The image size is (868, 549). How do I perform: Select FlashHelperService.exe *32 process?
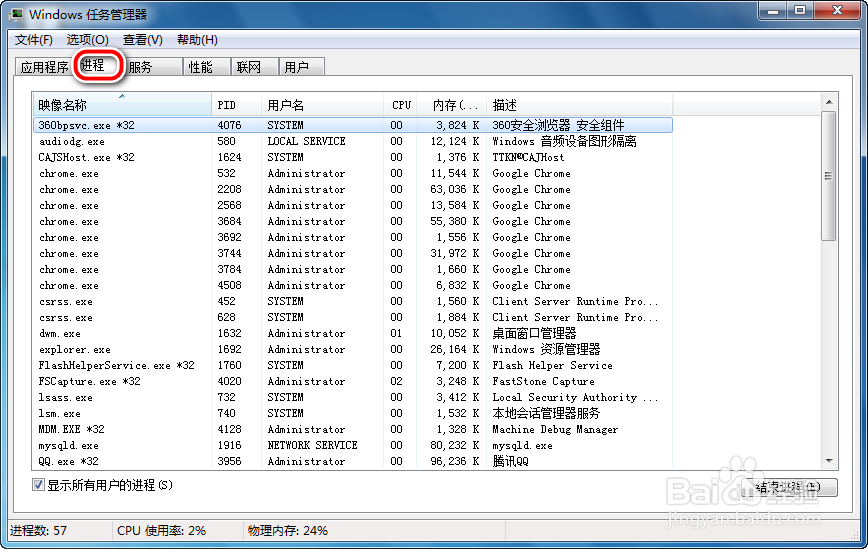pyautogui.click(x=353, y=366)
